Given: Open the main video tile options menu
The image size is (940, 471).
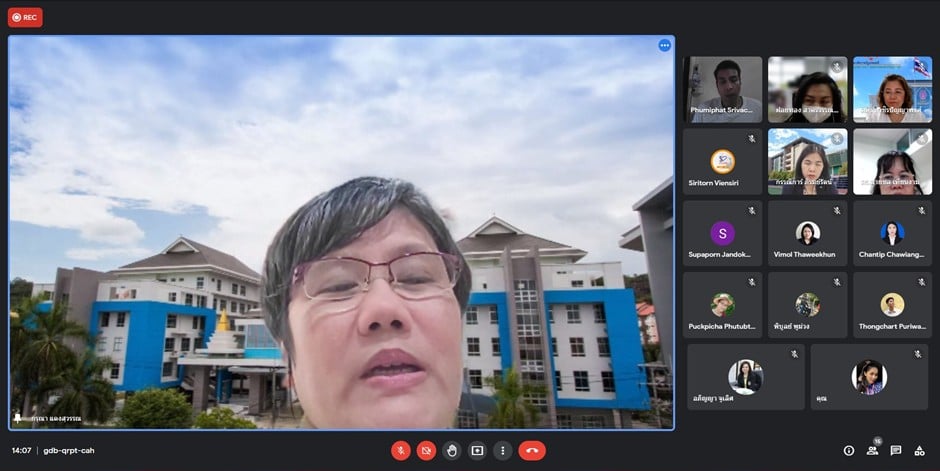Looking at the screenshot, I should (664, 45).
